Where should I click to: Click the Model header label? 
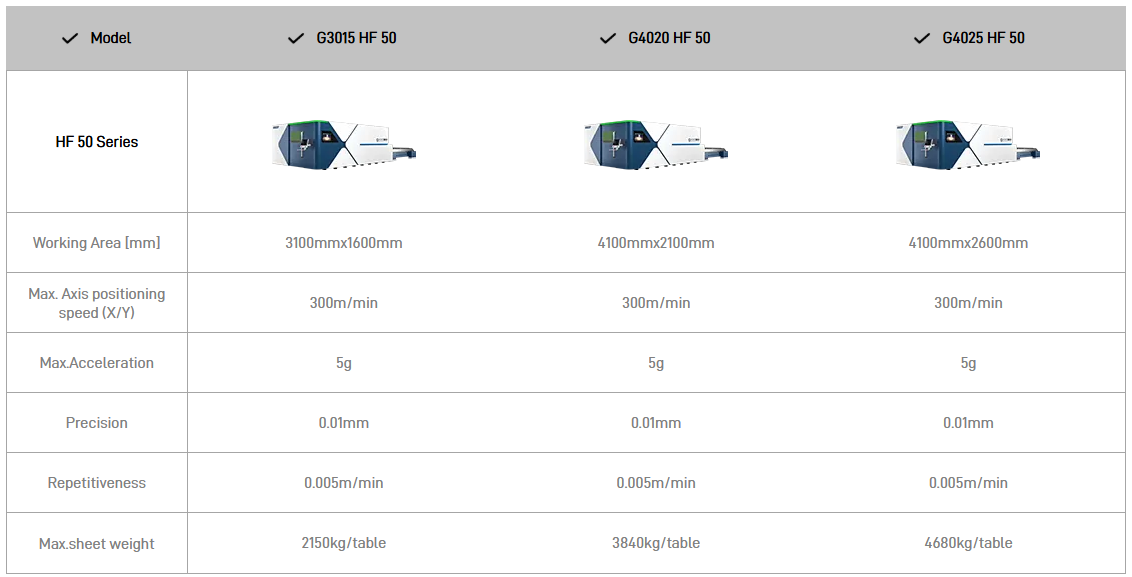(x=111, y=38)
